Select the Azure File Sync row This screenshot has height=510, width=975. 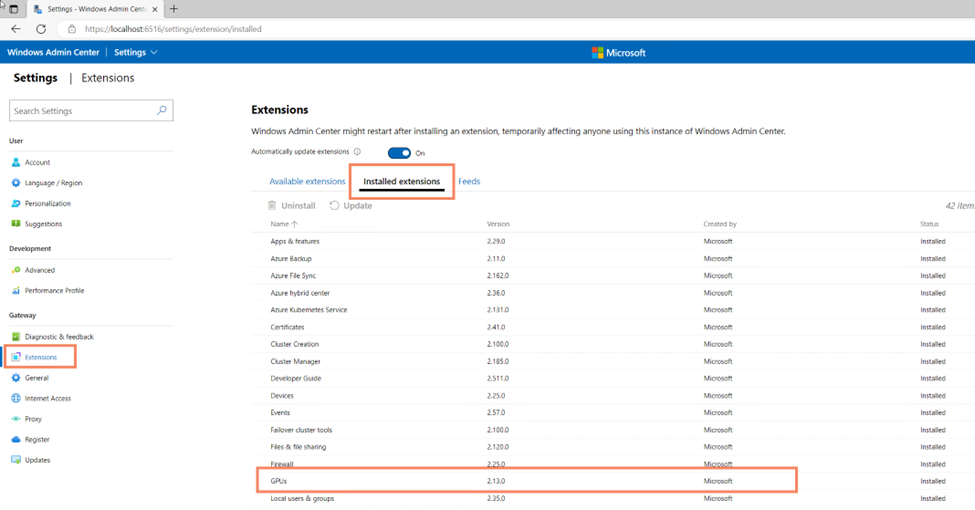[612, 276]
